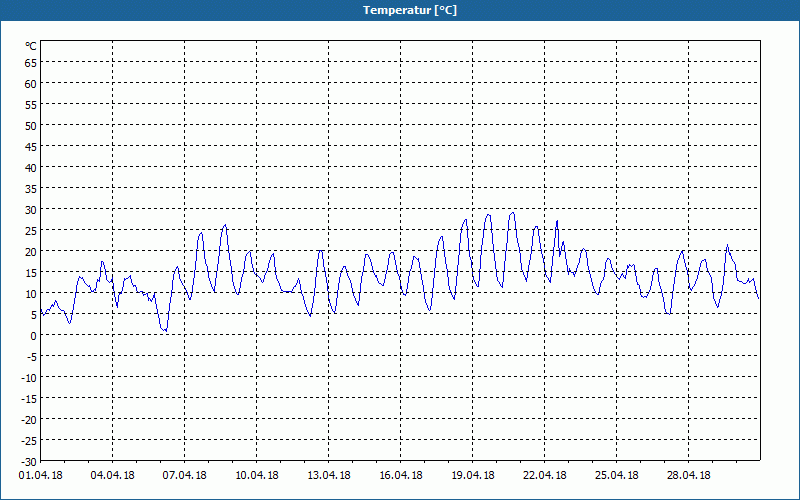Image resolution: width=800 pixels, height=500 pixels.
Task: Click the 'Temperatur [°C]' chart title
Action: (410, 10)
